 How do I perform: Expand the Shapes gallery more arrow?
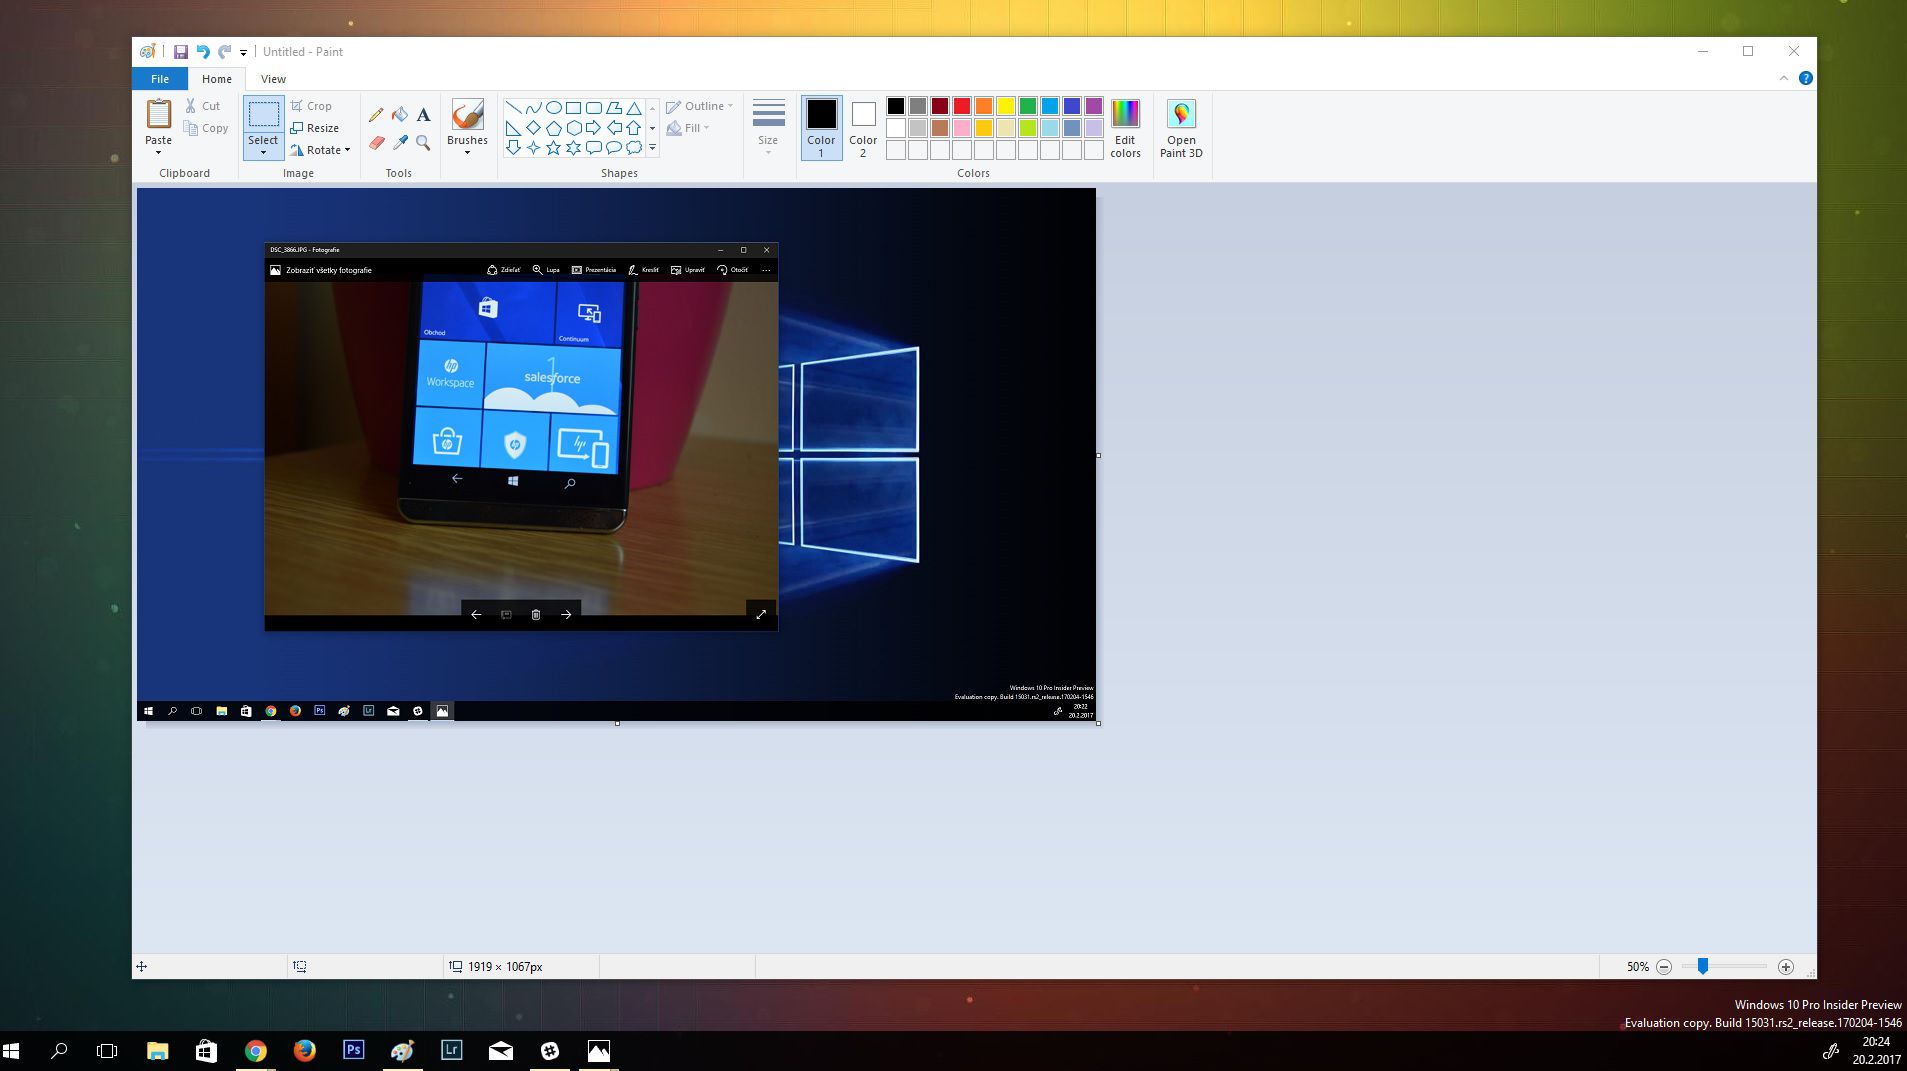(x=652, y=148)
